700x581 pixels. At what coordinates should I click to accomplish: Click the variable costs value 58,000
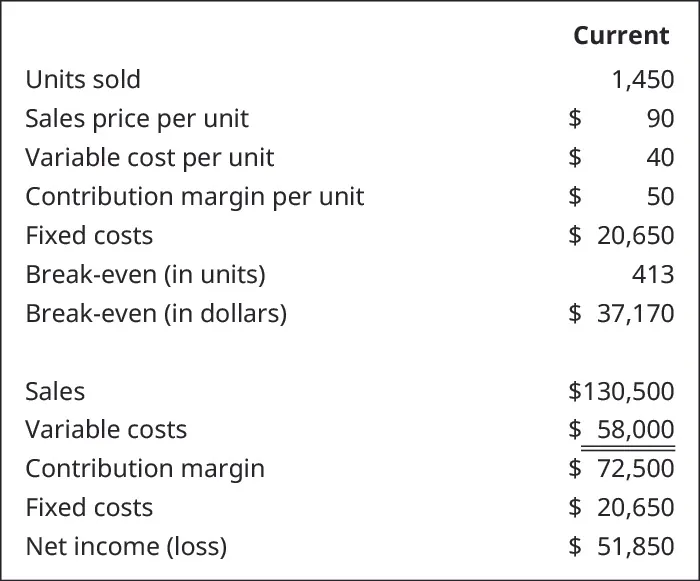coord(635,430)
